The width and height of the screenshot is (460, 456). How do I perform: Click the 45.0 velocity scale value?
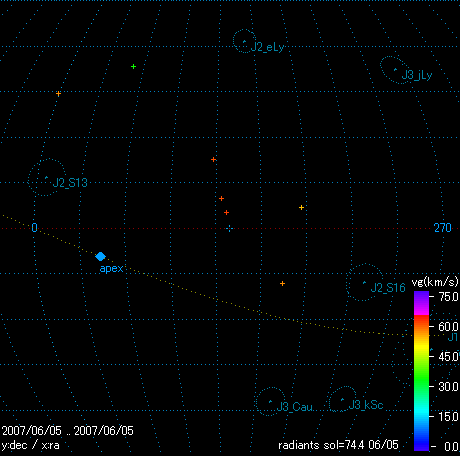point(448,357)
